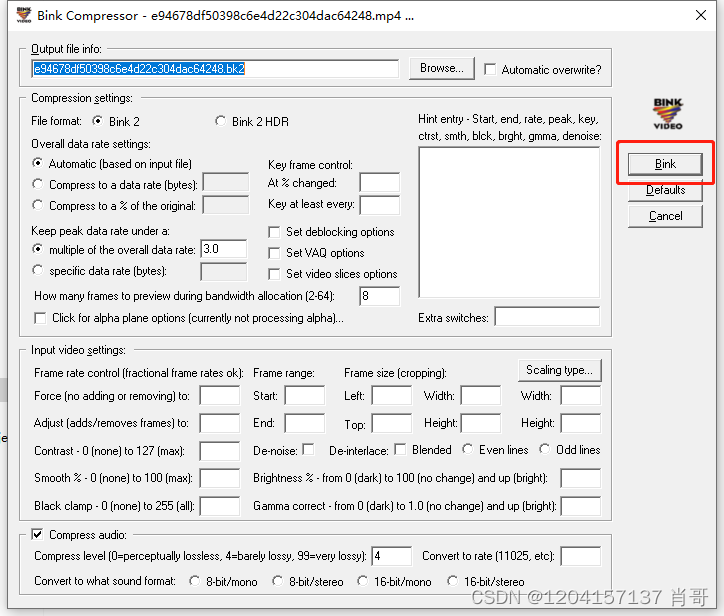Click the output file name field
The height and width of the screenshot is (616, 724).
215,69
